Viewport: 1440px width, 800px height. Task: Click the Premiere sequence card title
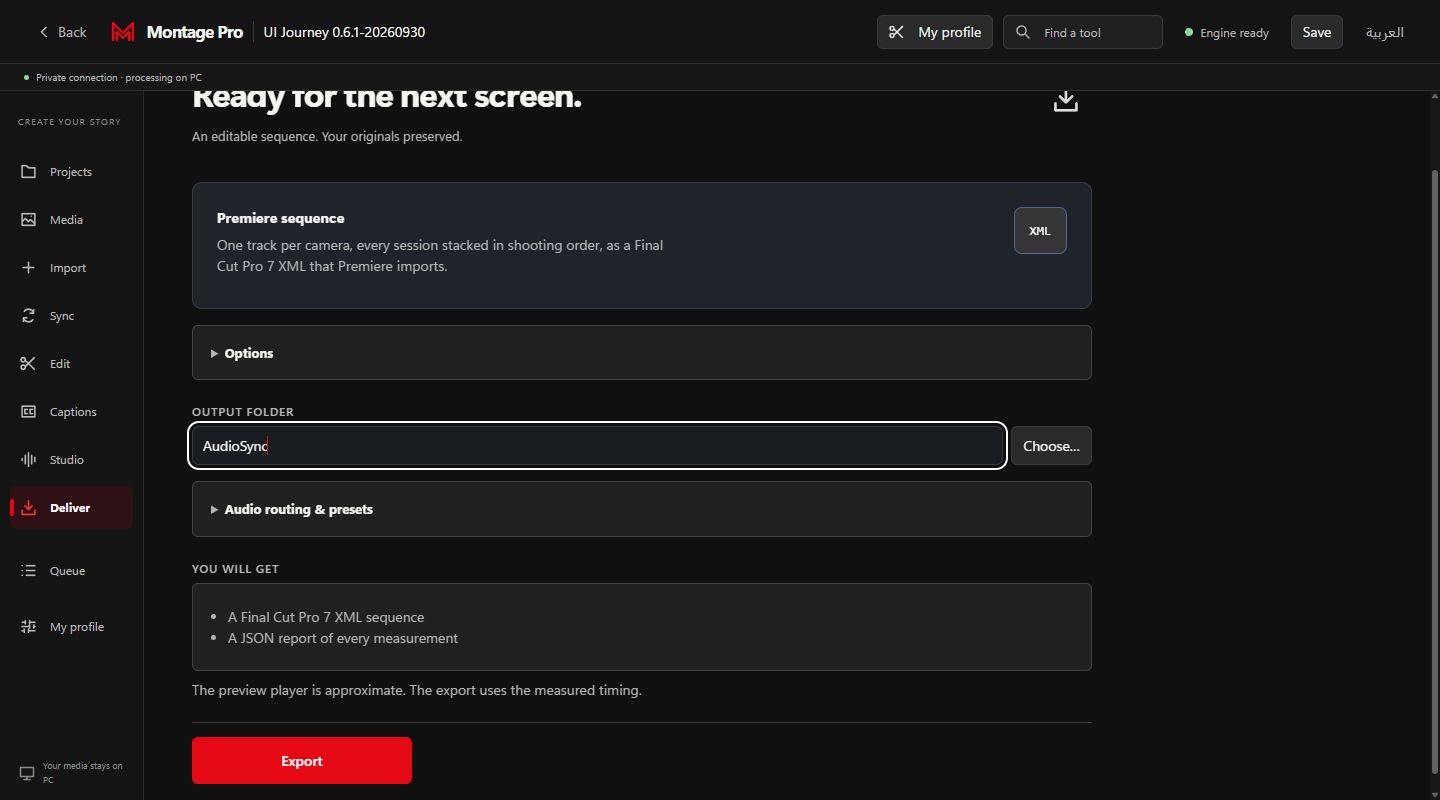pos(280,218)
